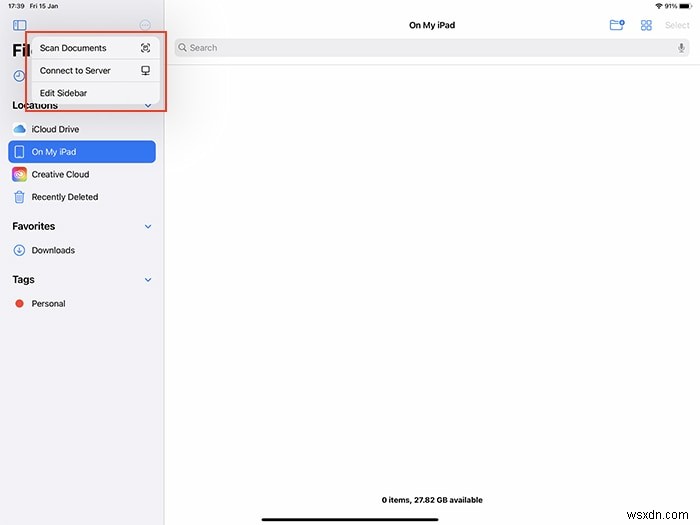Tap the microphone dictation icon
Viewport: 700px width, 525px height.
[681, 48]
